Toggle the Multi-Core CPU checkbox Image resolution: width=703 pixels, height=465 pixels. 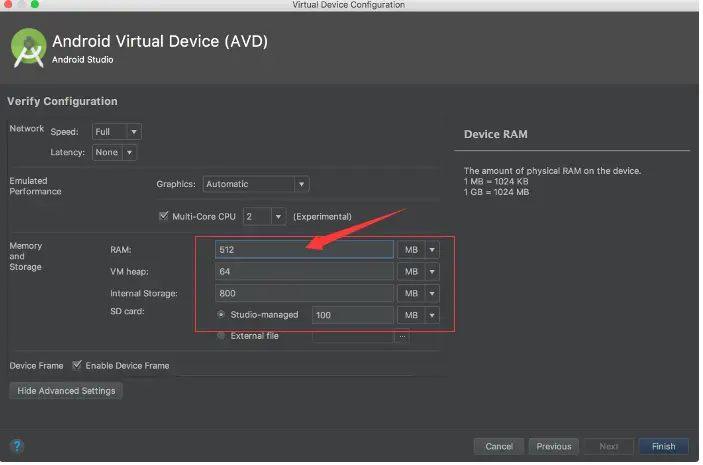(163, 216)
